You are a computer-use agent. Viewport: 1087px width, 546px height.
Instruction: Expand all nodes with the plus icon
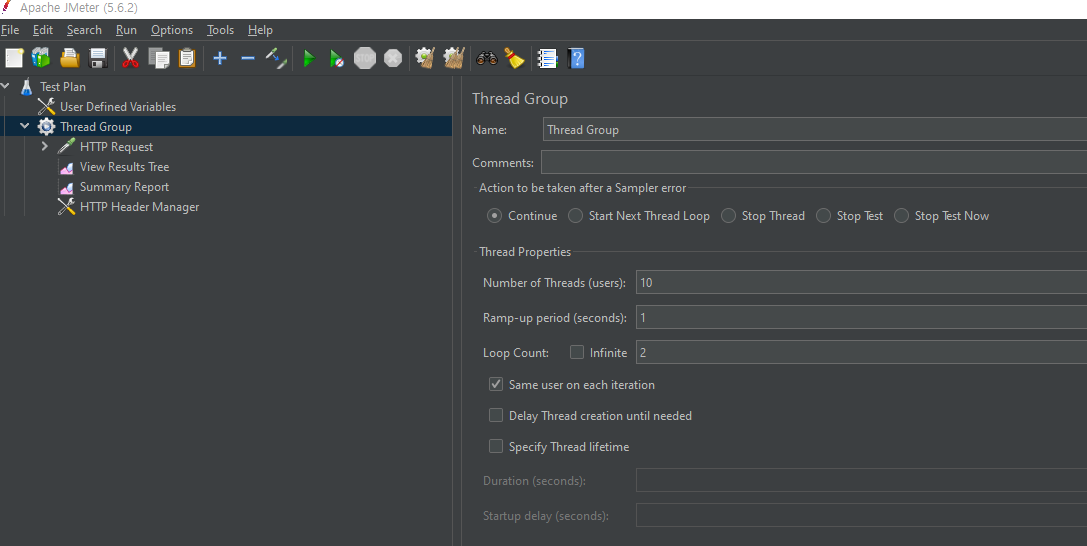(x=220, y=58)
